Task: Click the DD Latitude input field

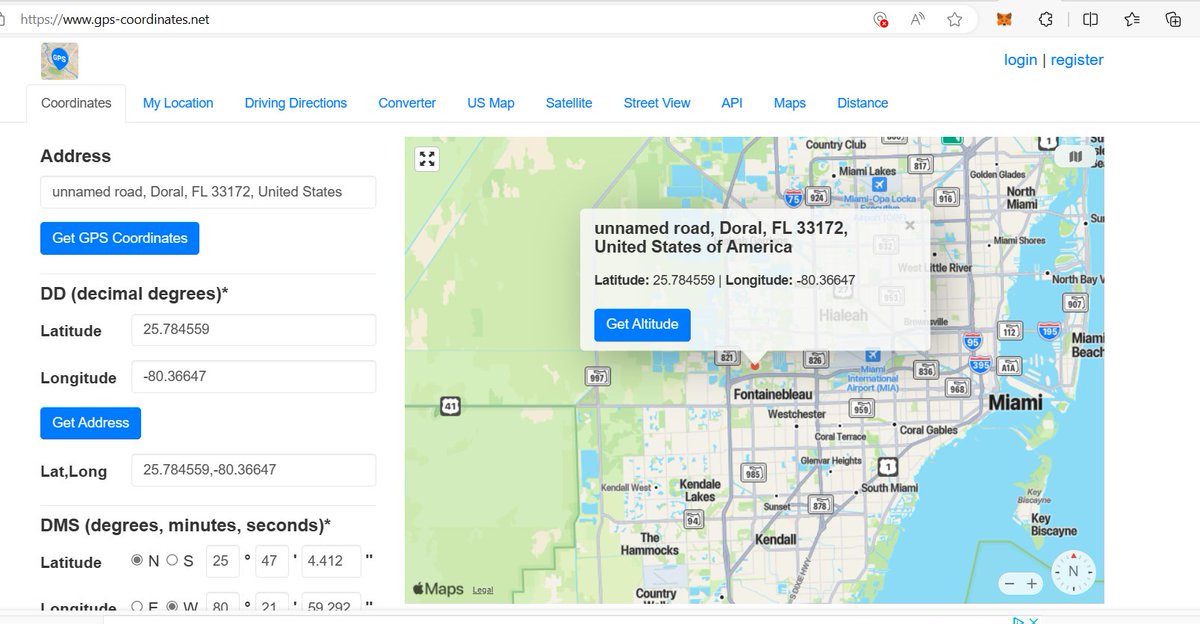Action: click(x=253, y=330)
